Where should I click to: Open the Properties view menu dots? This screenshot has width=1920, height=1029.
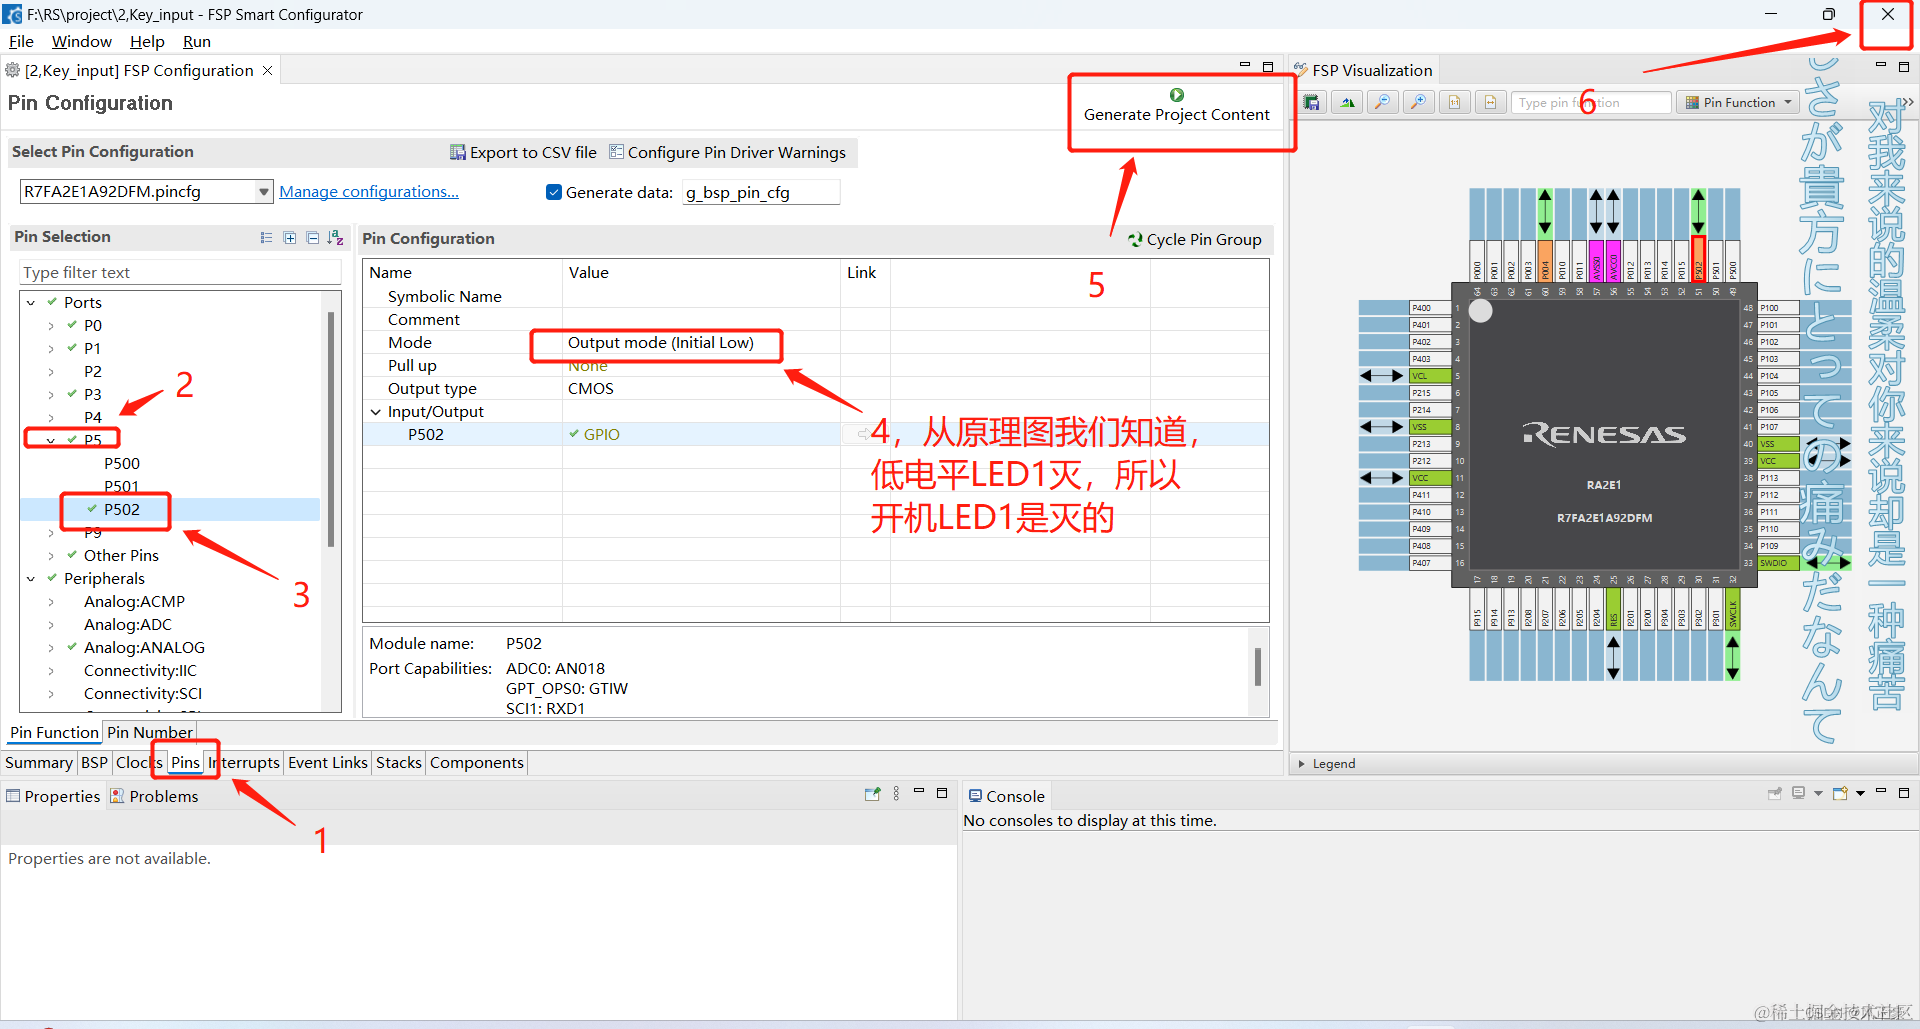pos(896,794)
